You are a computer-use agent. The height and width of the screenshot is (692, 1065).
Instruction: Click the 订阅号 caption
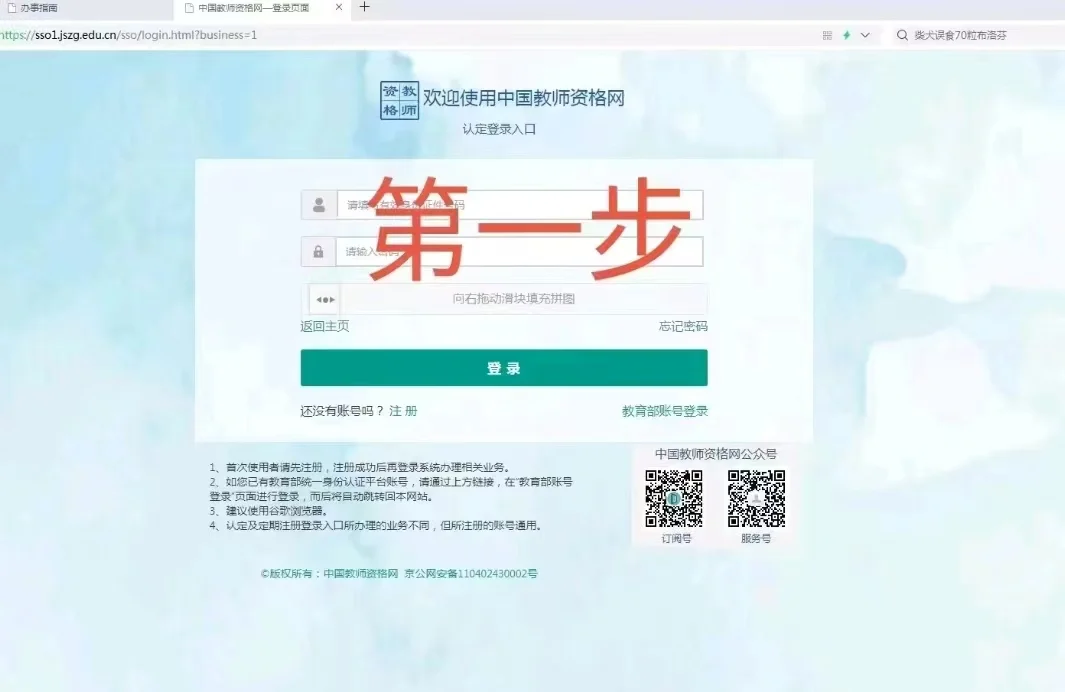pos(676,539)
